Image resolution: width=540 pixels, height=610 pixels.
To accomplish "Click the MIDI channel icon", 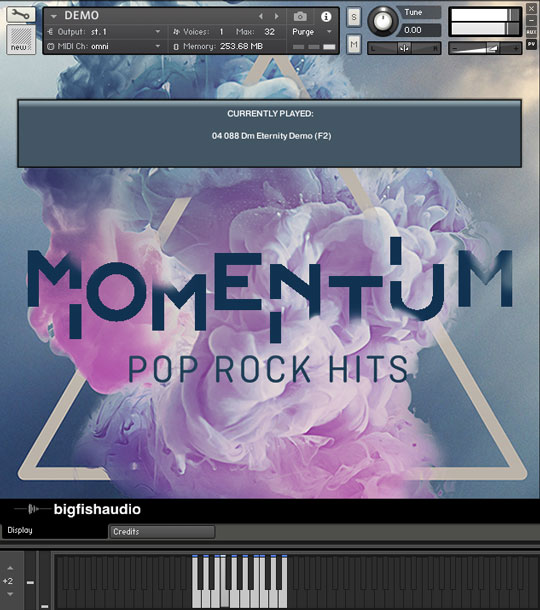I will 51,46.
